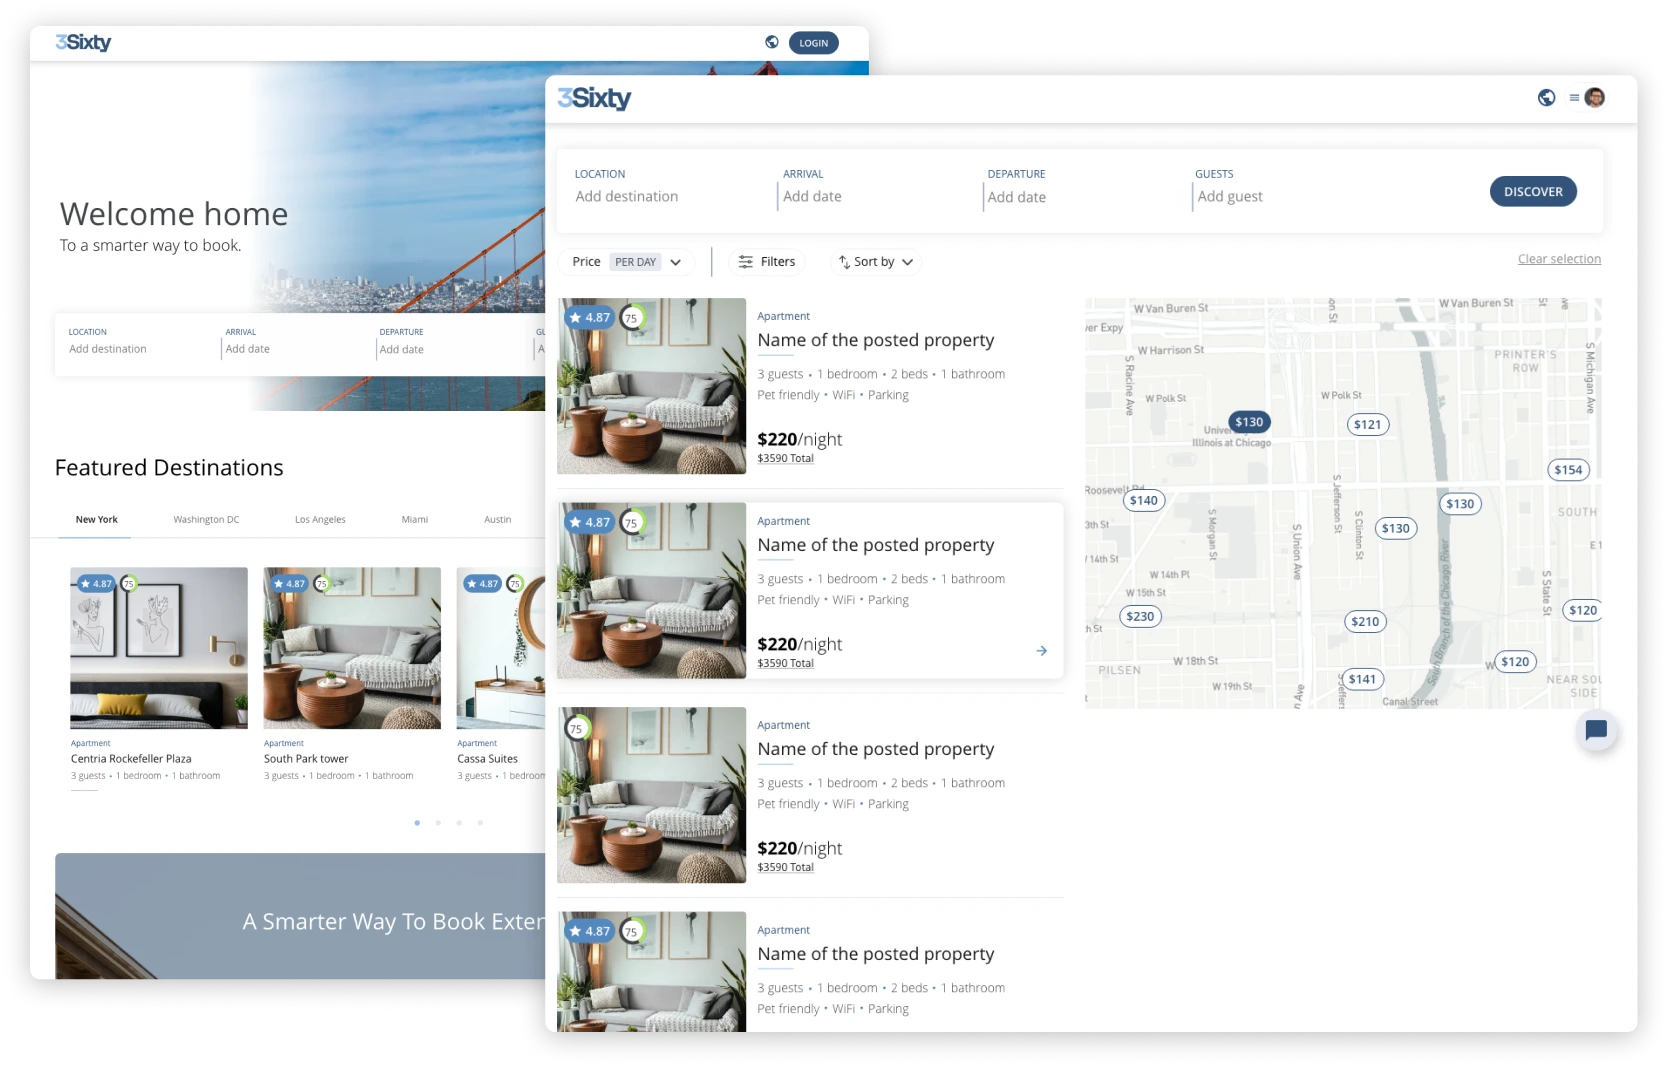Click the arrow on the second listing
The height and width of the screenshot is (1067, 1668).
tap(1041, 651)
